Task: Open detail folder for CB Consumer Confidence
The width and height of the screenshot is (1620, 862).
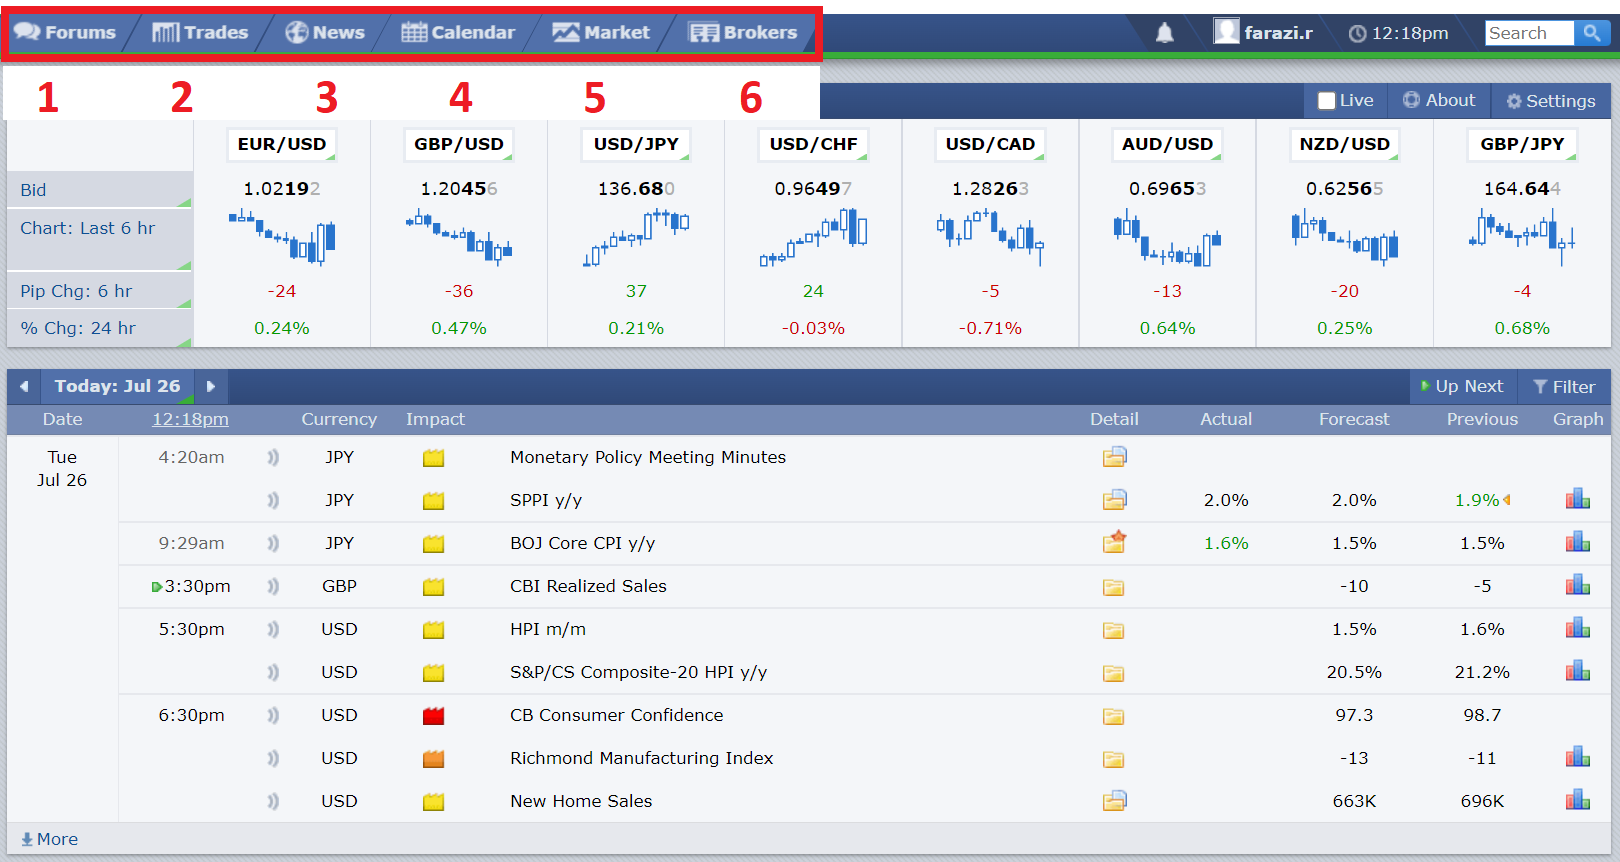Action: click(1113, 716)
